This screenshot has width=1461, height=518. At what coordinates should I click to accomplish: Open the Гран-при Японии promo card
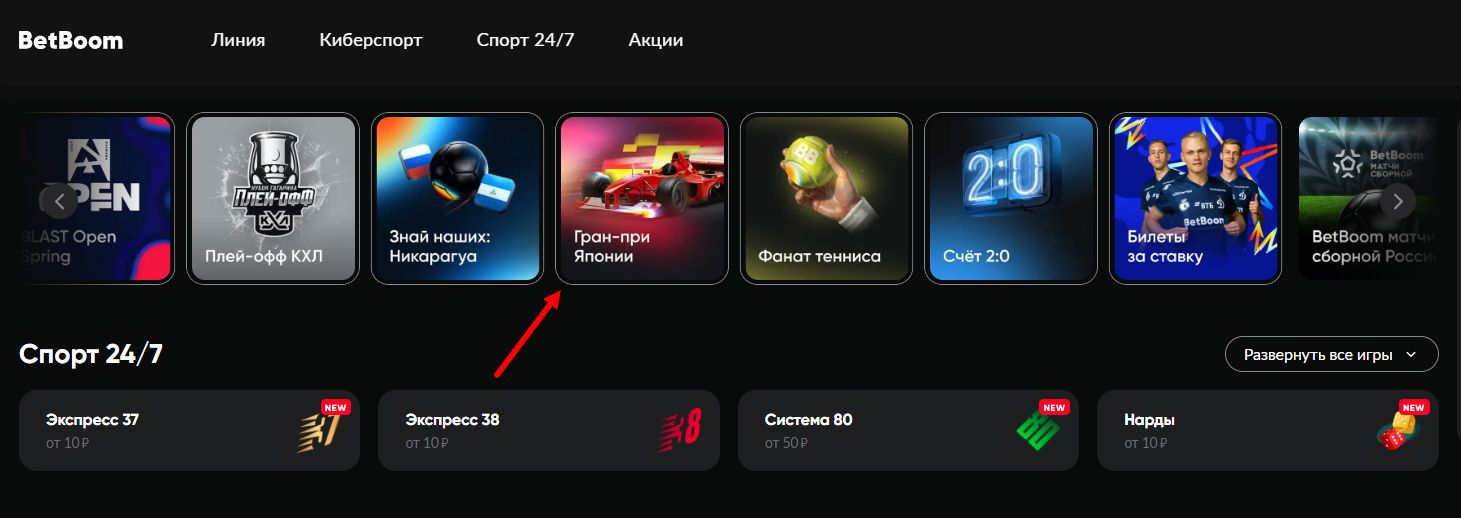click(x=642, y=199)
